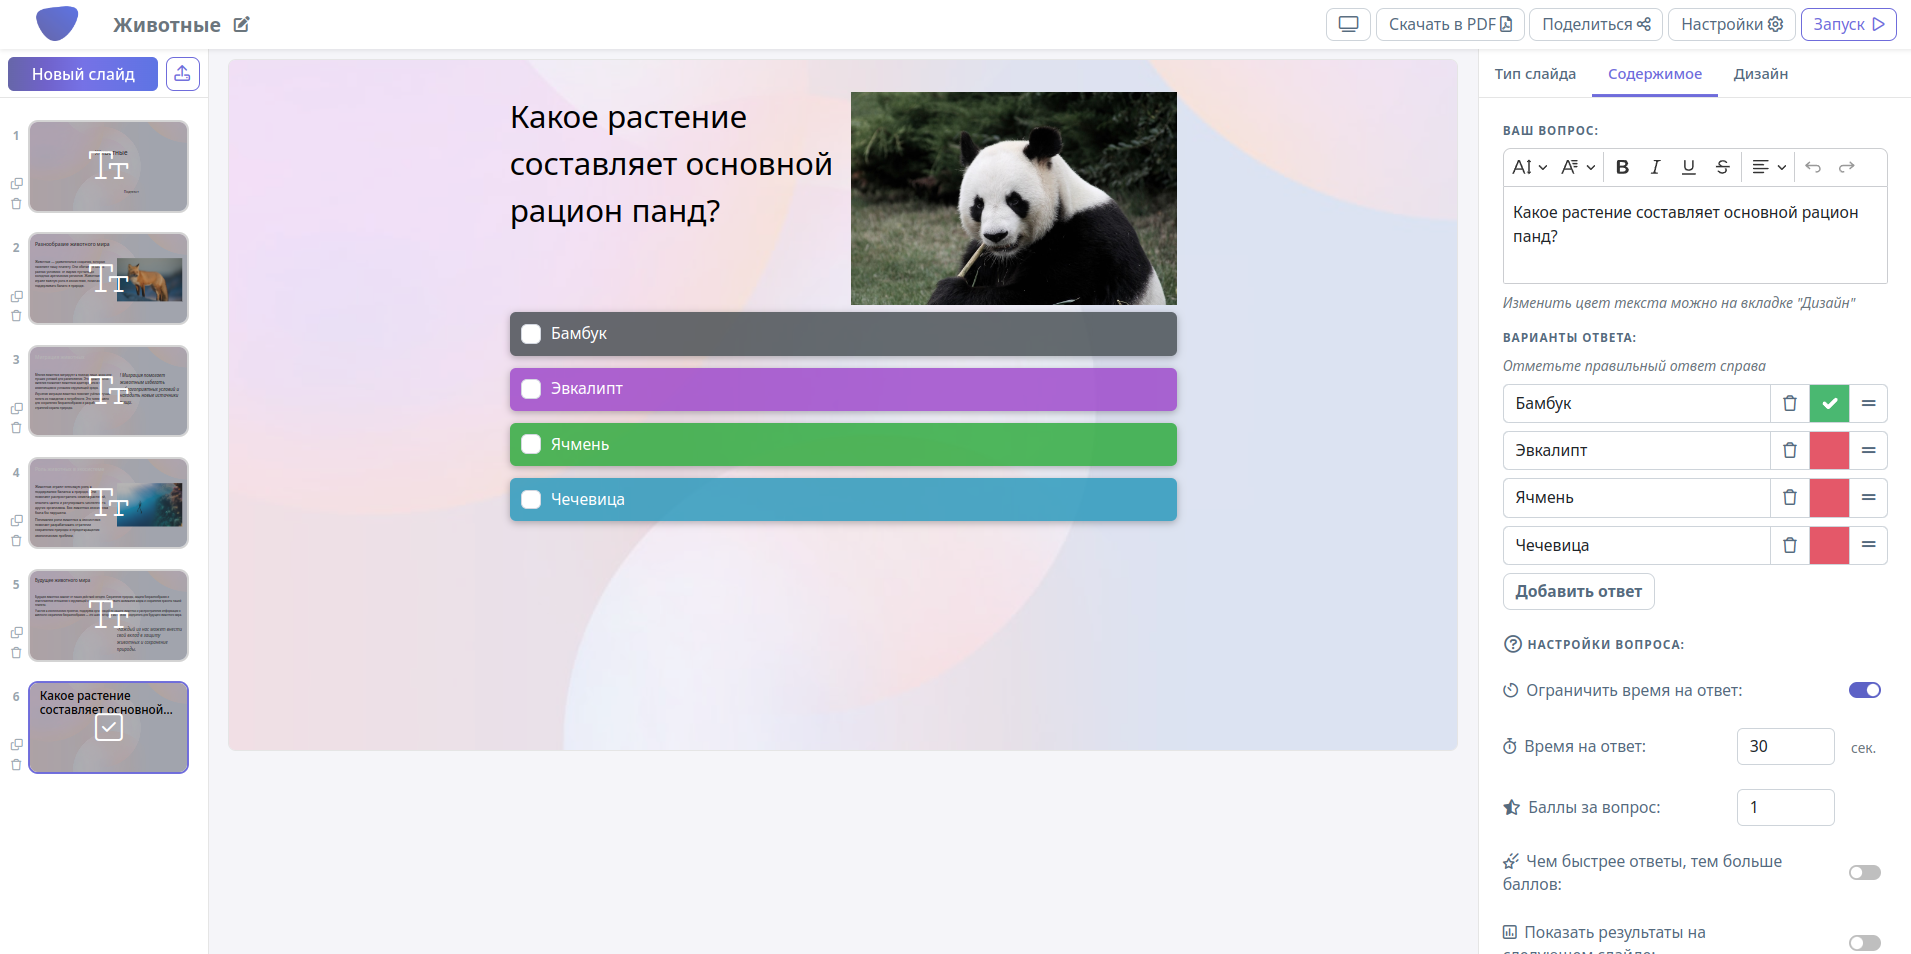The width and height of the screenshot is (1911, 954).
Task: Select slide 1 title thumbnail
Action: coord(108,166)
